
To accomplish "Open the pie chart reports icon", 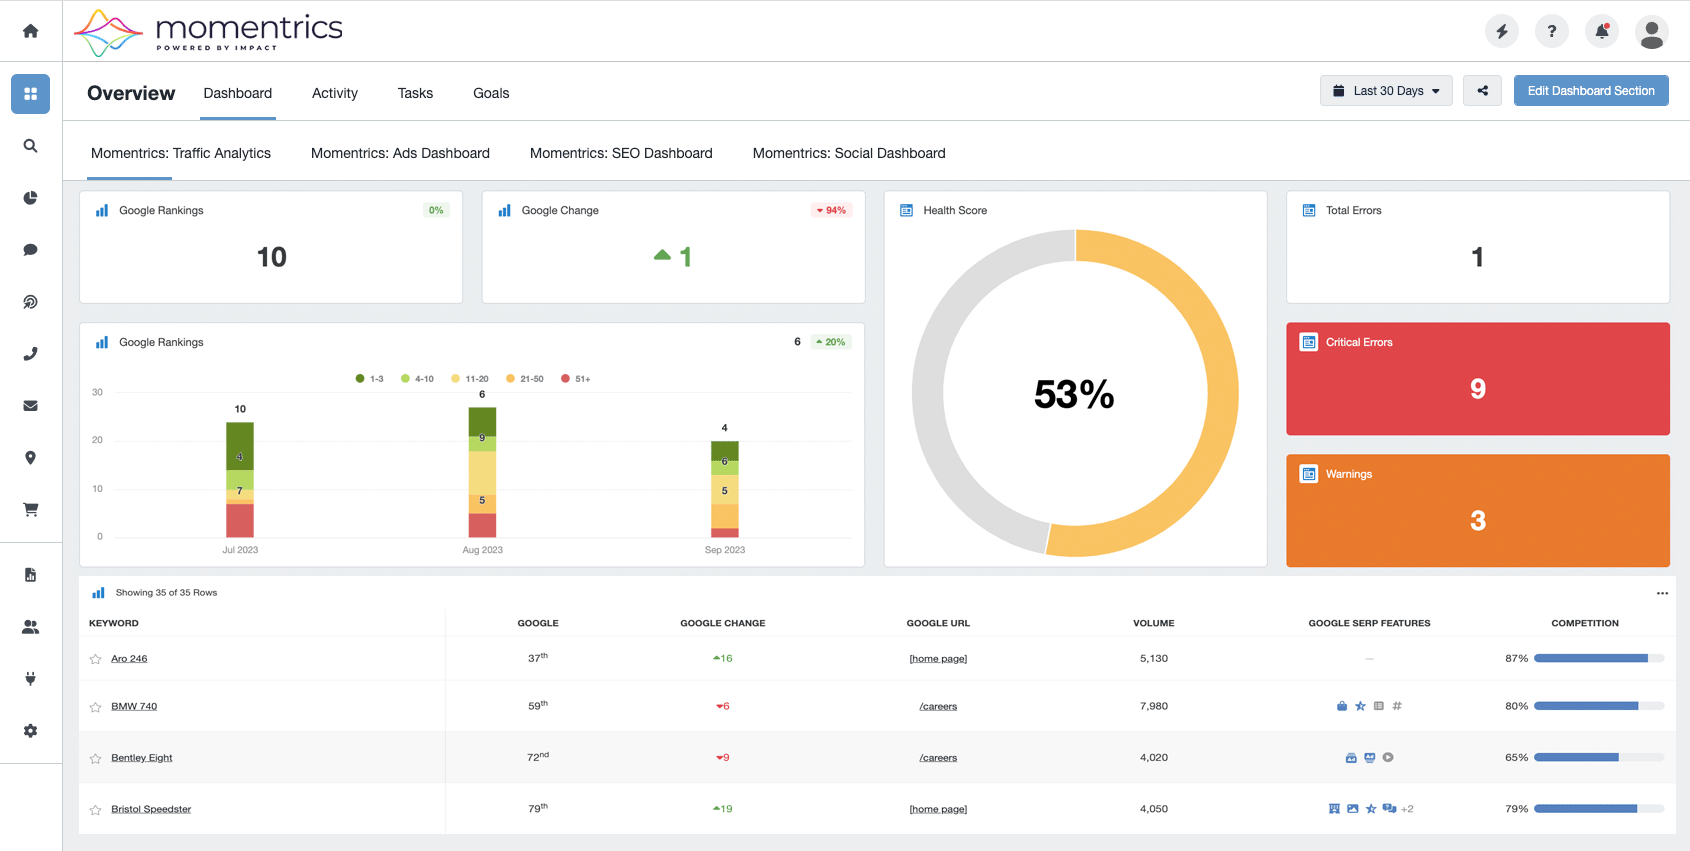I will [31, 198].
